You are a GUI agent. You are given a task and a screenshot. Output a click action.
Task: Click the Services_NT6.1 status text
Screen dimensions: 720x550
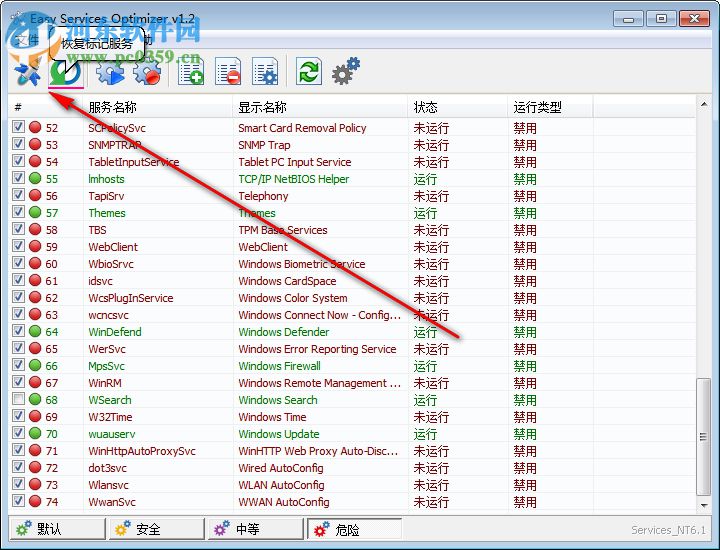click(x=668, y=530)
